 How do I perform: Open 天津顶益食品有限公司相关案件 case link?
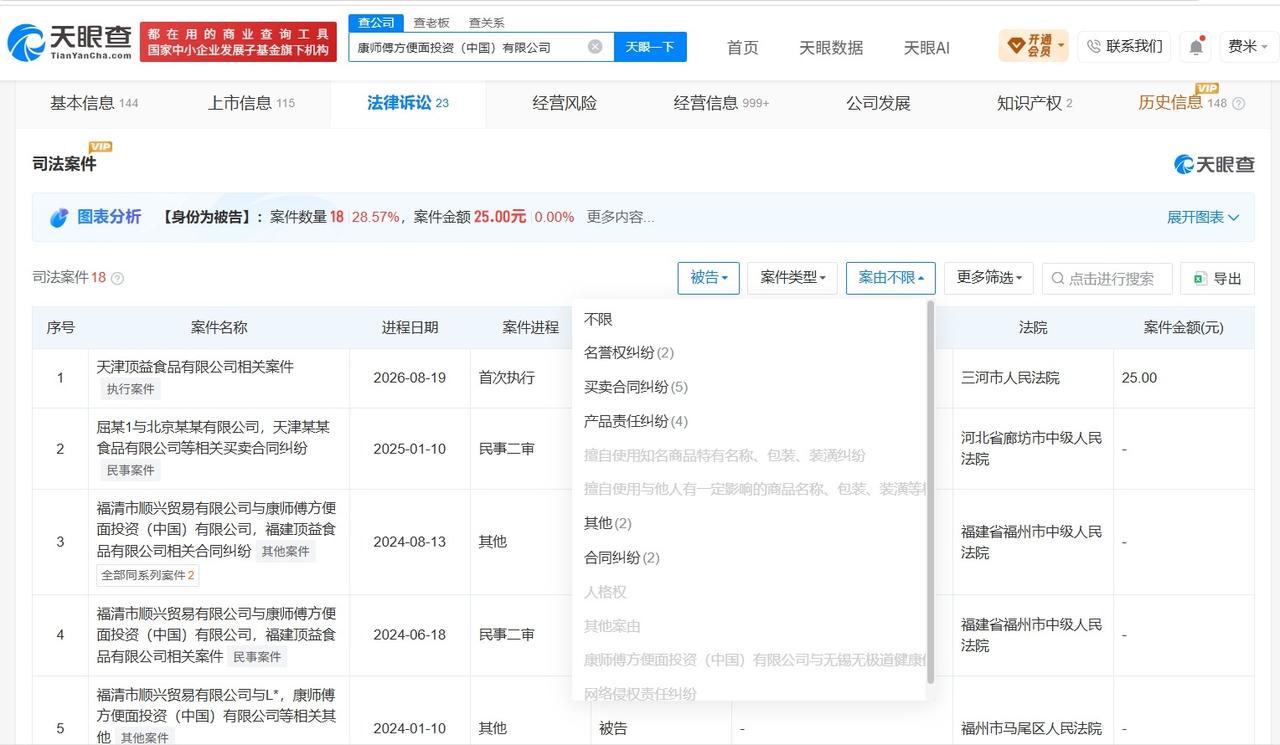tap(195, 367)
